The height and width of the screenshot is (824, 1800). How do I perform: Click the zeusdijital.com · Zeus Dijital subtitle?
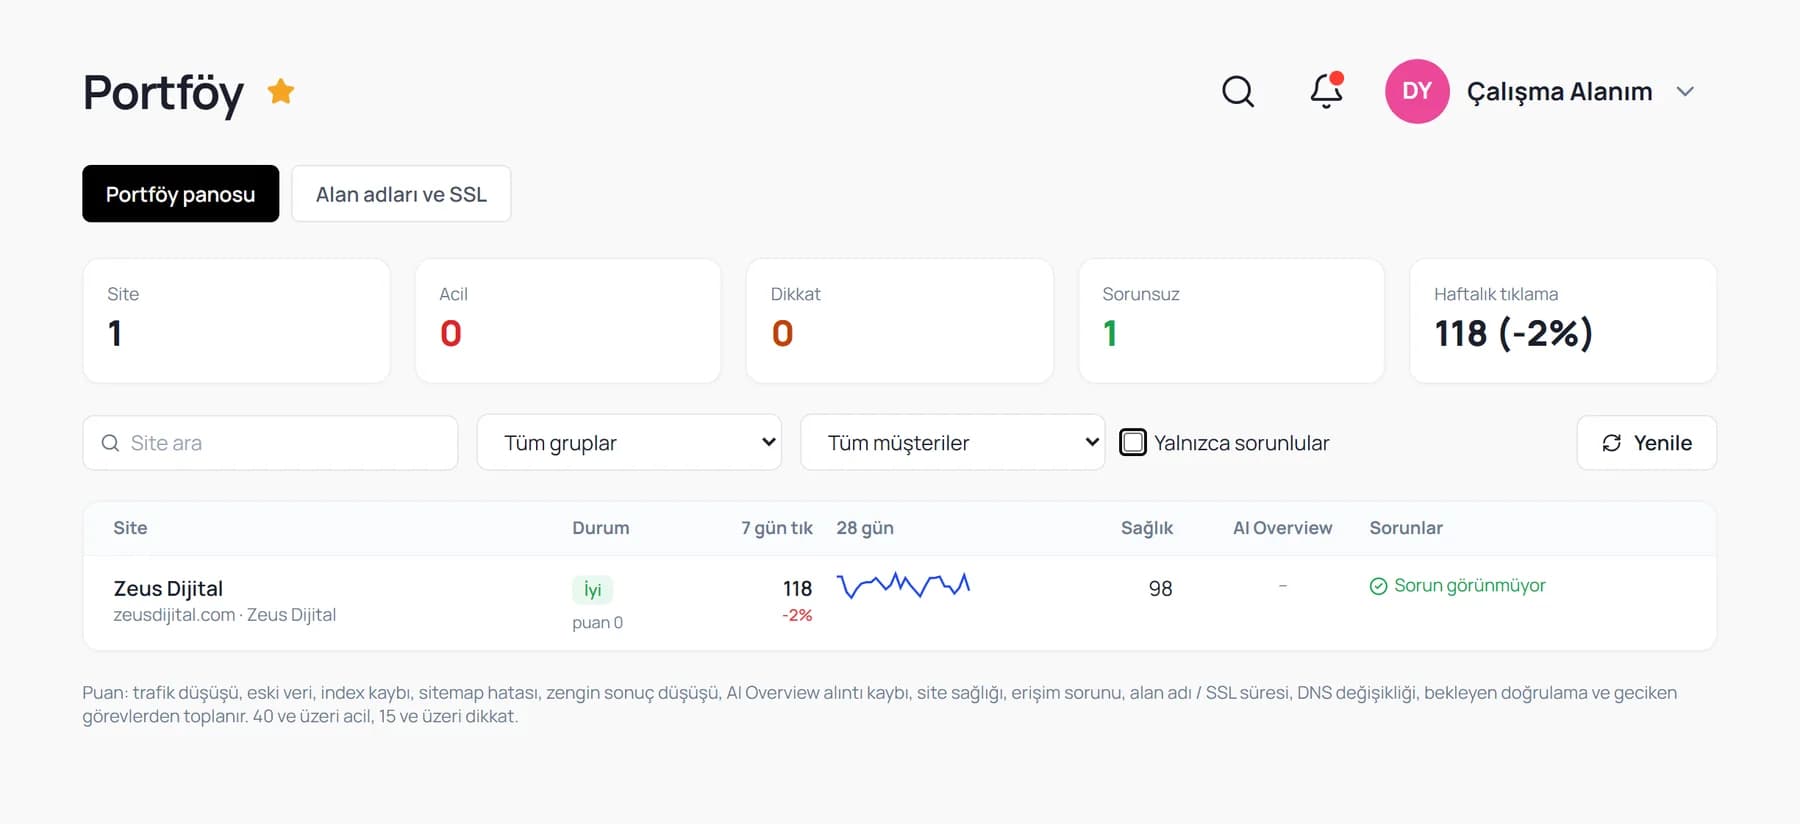coord(225,615)
